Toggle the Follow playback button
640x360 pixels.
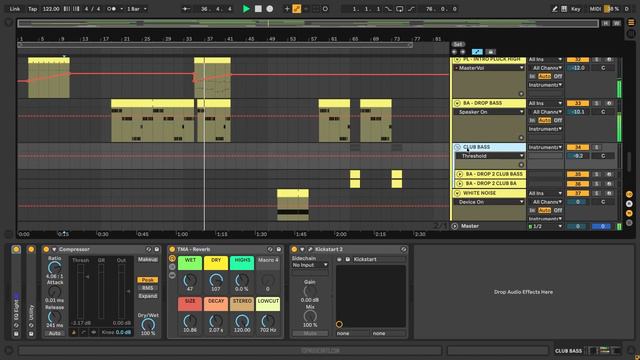tap(186, 9)
